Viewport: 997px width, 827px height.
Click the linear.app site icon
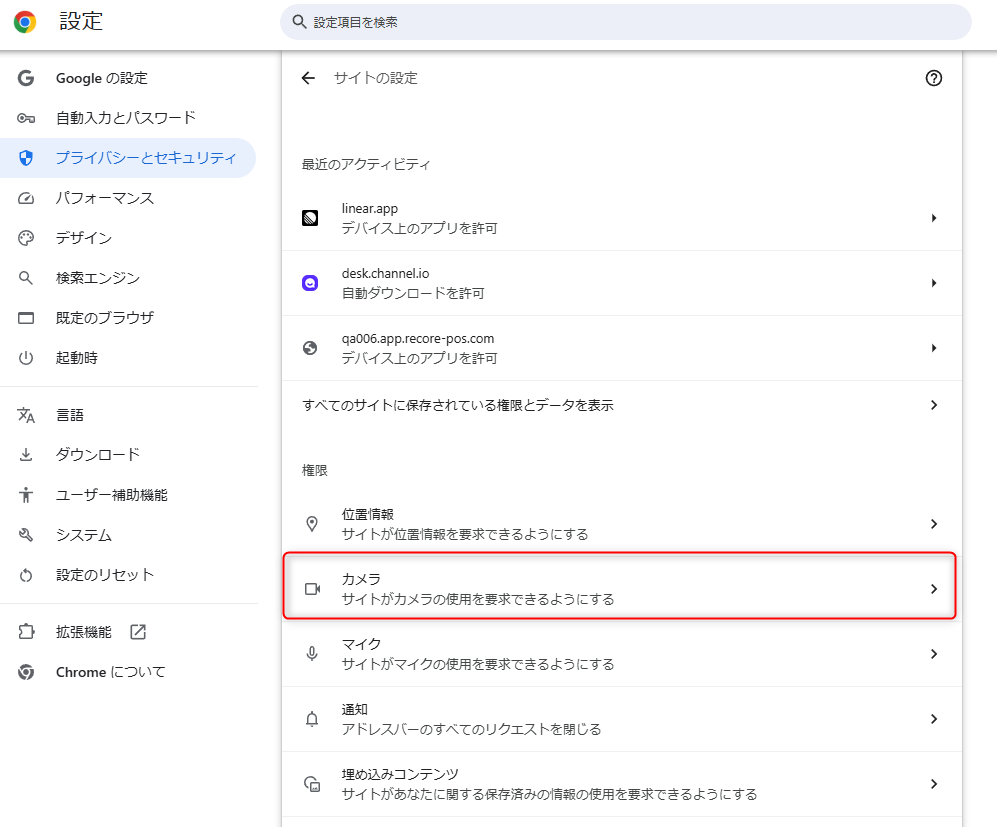point(310,218)
